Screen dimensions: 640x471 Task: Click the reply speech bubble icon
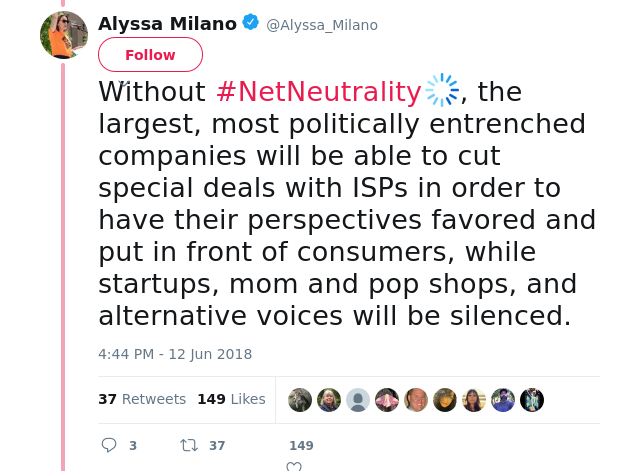(x=109, y=445)
